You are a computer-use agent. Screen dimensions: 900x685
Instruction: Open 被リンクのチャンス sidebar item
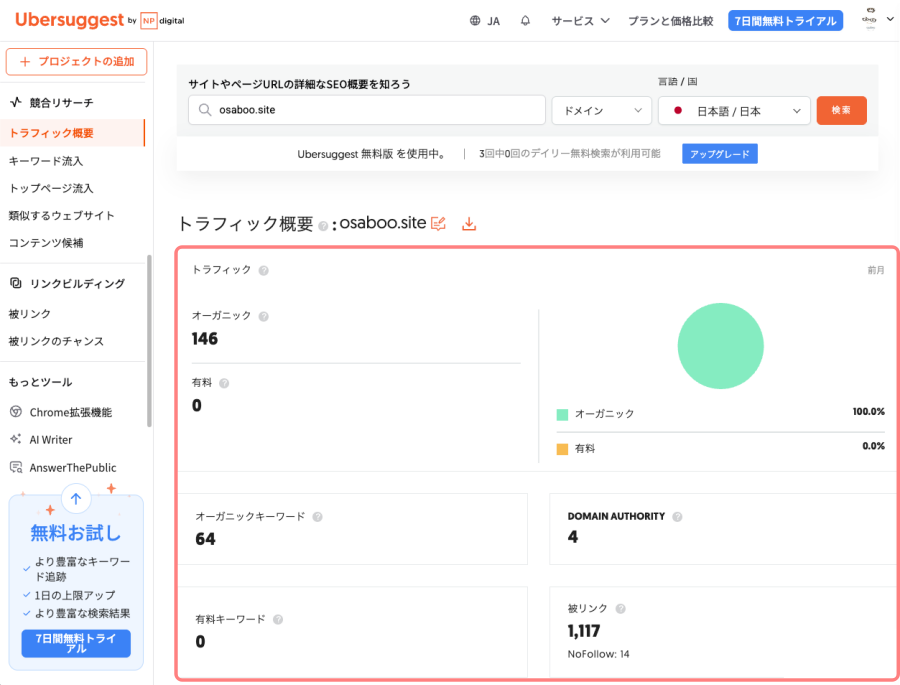point(56,342)
